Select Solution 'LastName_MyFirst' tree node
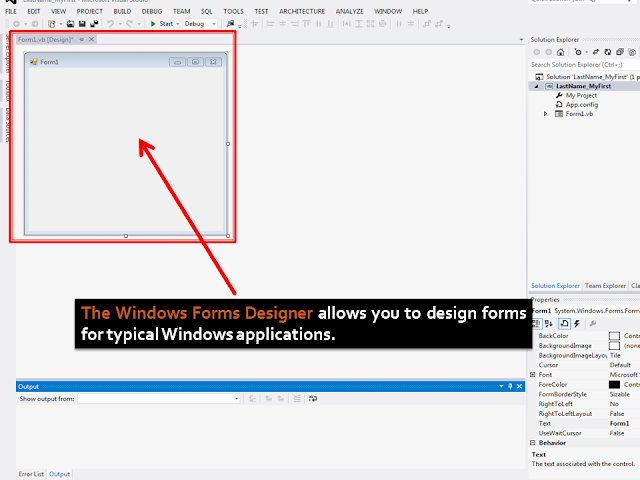The width and height of the screenshot is (640, 480). coord(587,77)
